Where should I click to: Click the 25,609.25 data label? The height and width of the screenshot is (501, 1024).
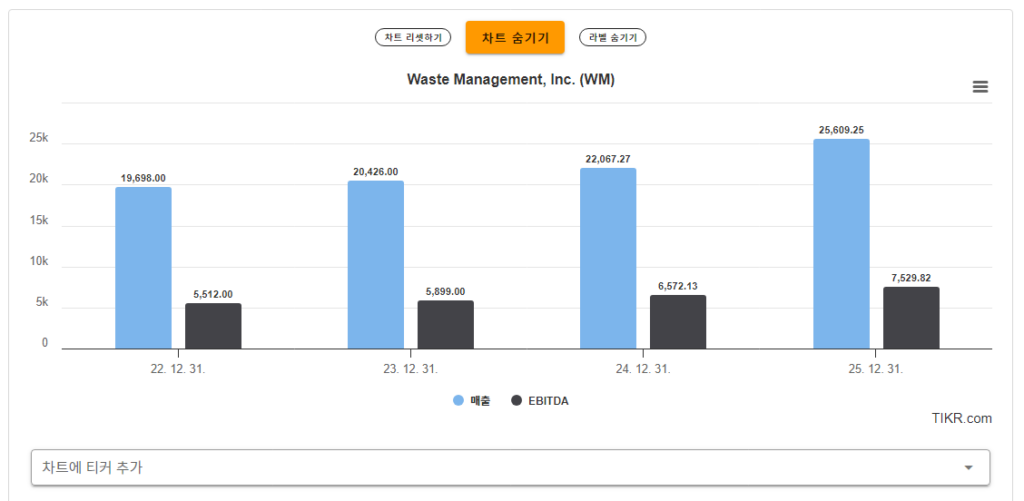pos(841,130)
